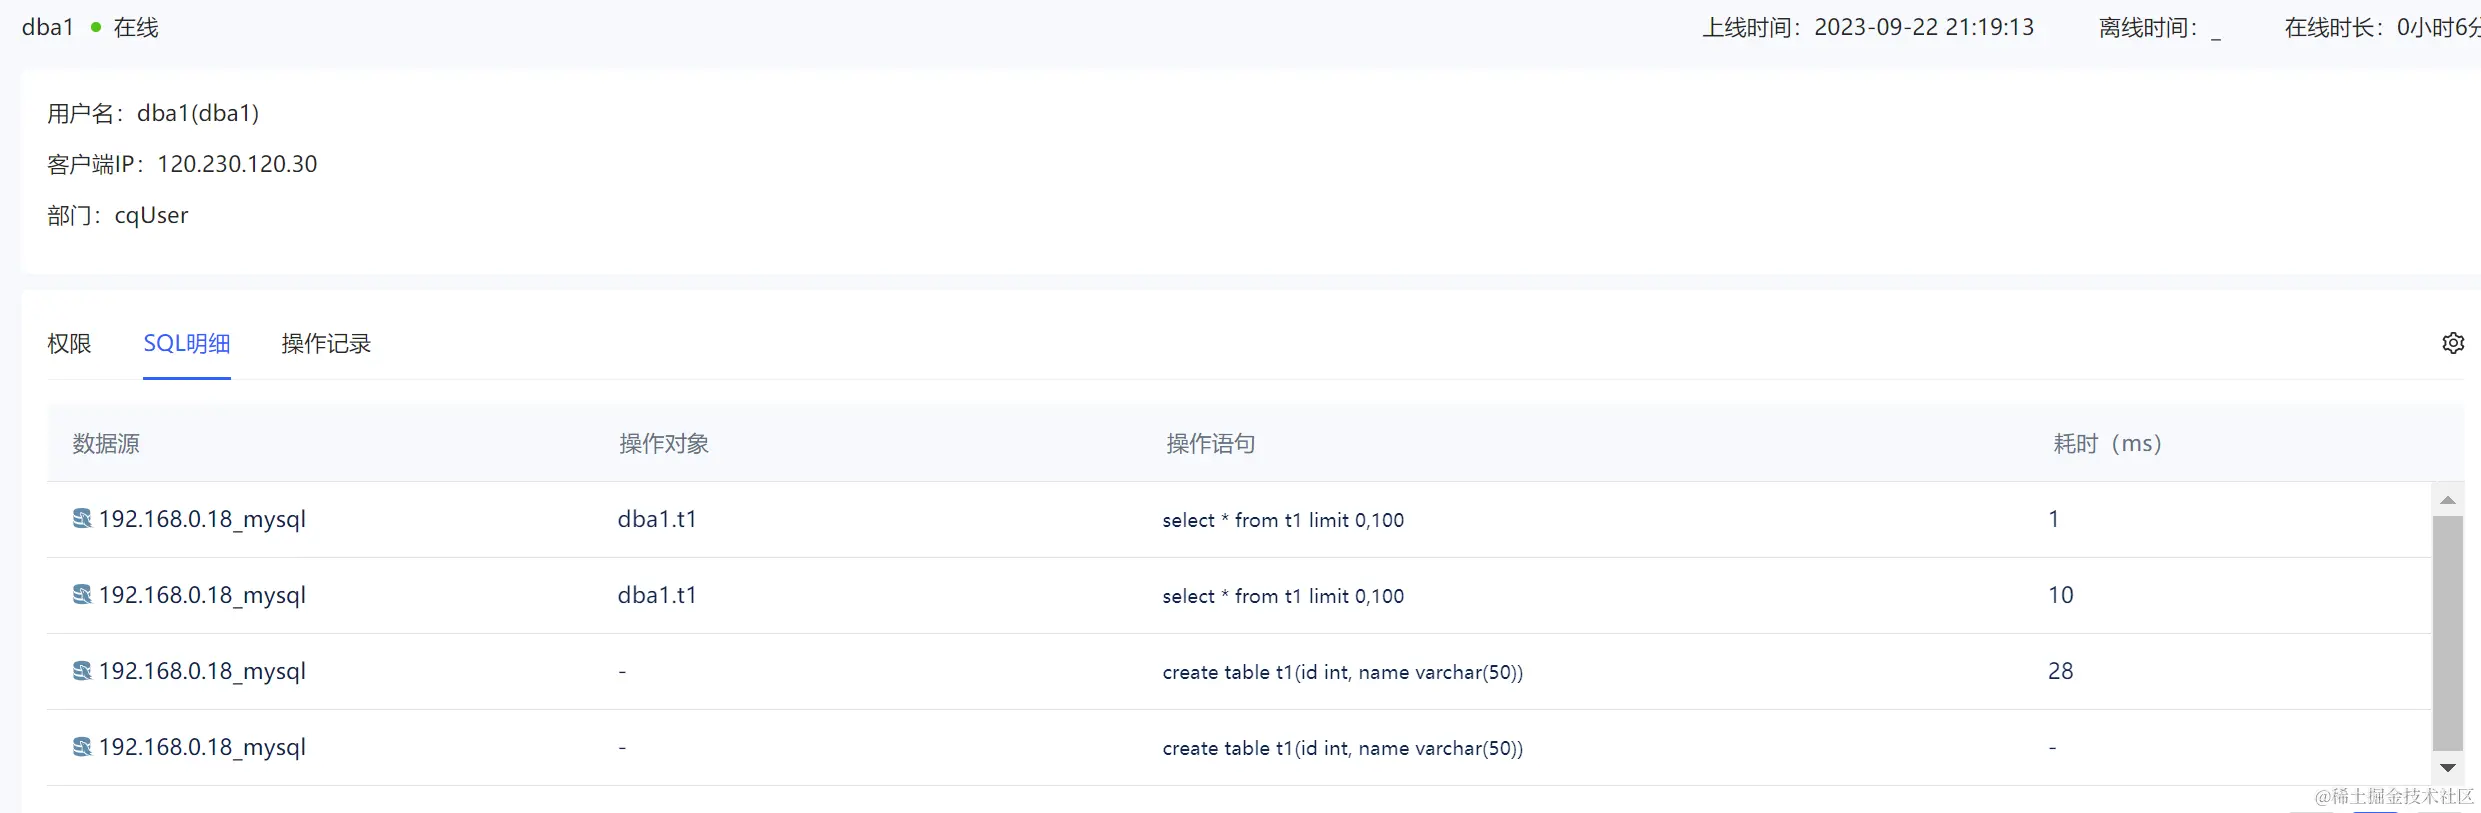The width and height of the screenshot is (2481, 813).
Task: Click the green online status dot
Action: click(96, 27)
